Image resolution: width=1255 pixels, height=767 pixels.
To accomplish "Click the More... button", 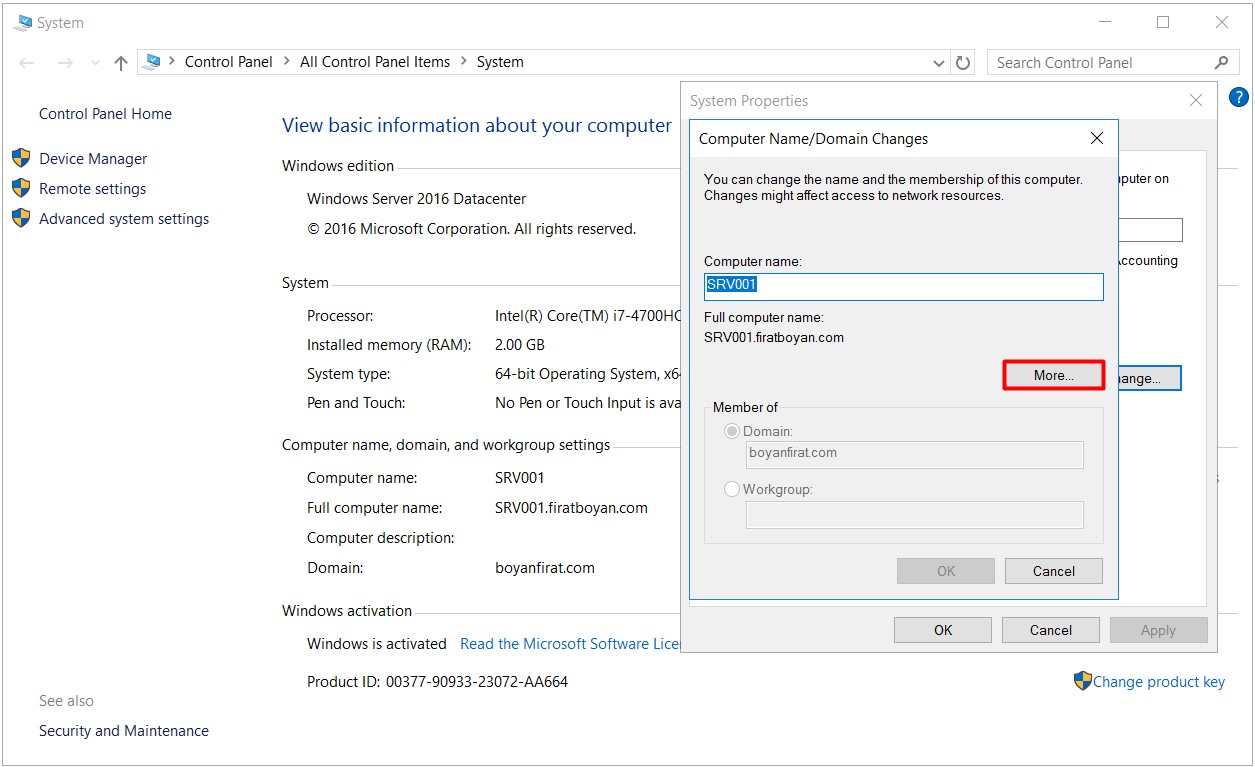I will (x=1054, y=375).
